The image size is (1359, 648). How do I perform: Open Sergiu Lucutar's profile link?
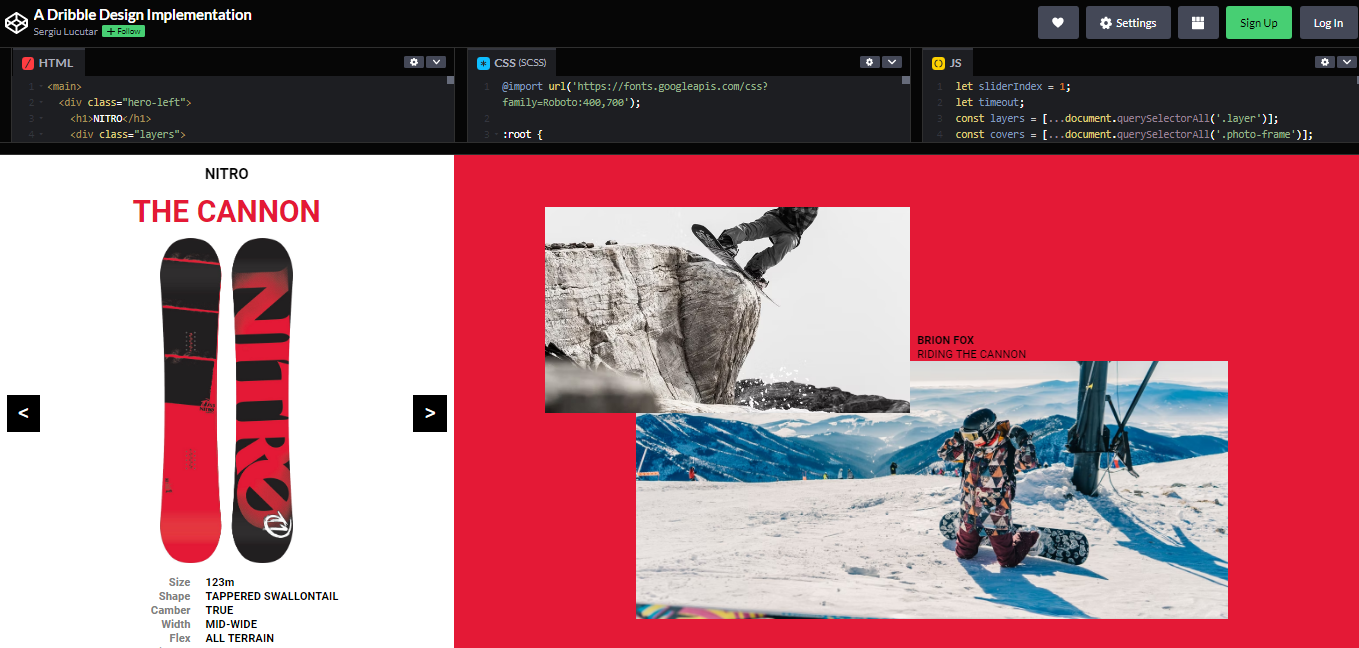(64, 31)
